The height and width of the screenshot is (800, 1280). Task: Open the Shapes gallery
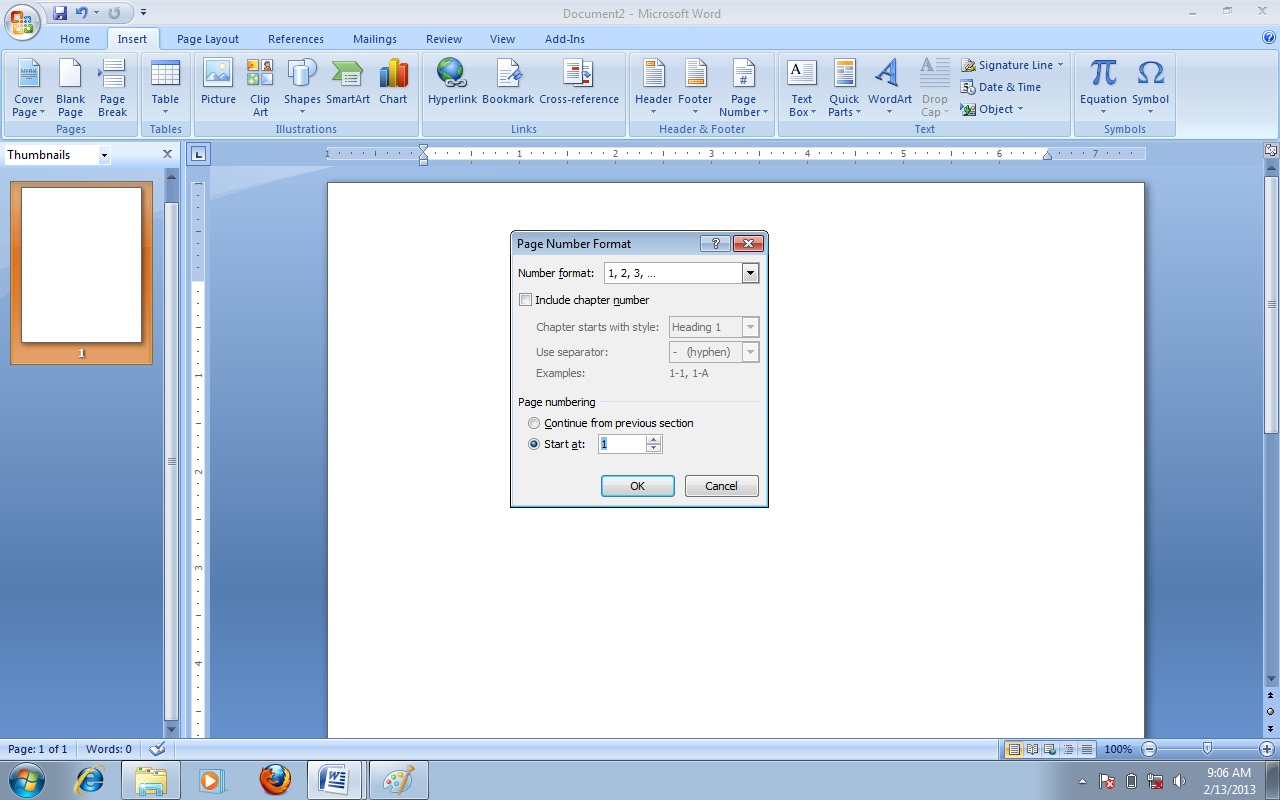coord(302,88)
